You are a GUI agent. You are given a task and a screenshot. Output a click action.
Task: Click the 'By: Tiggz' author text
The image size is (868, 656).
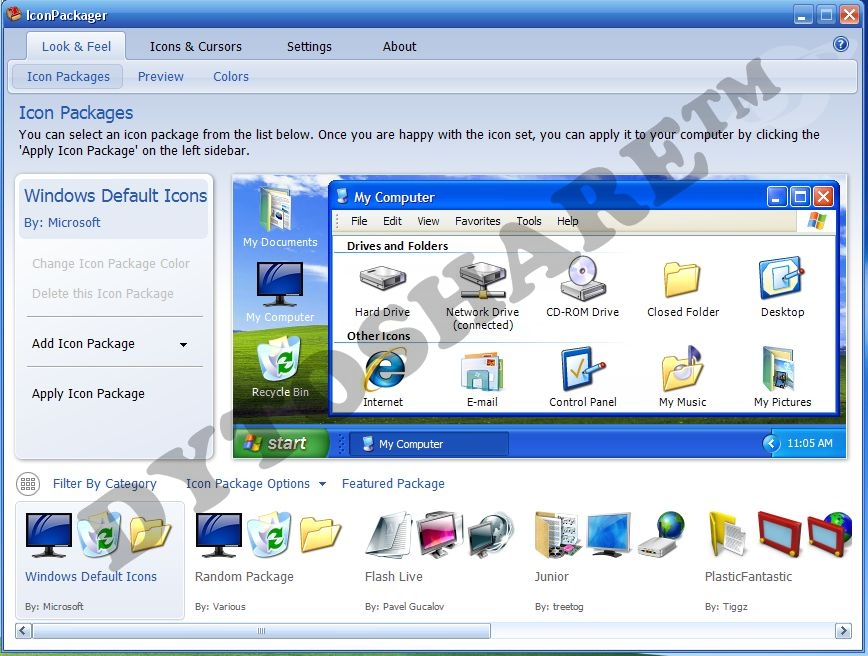[x=726, y=607]
